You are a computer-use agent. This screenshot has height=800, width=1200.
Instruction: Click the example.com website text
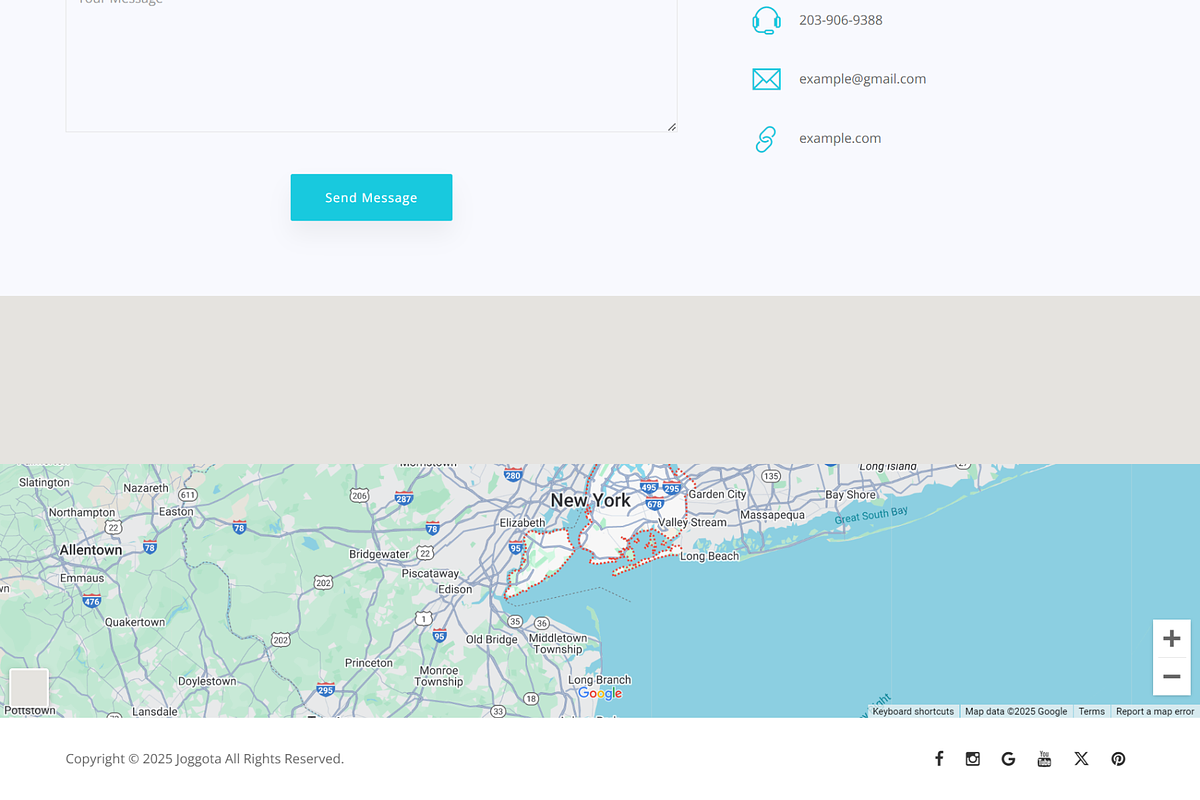click(840, 138)
